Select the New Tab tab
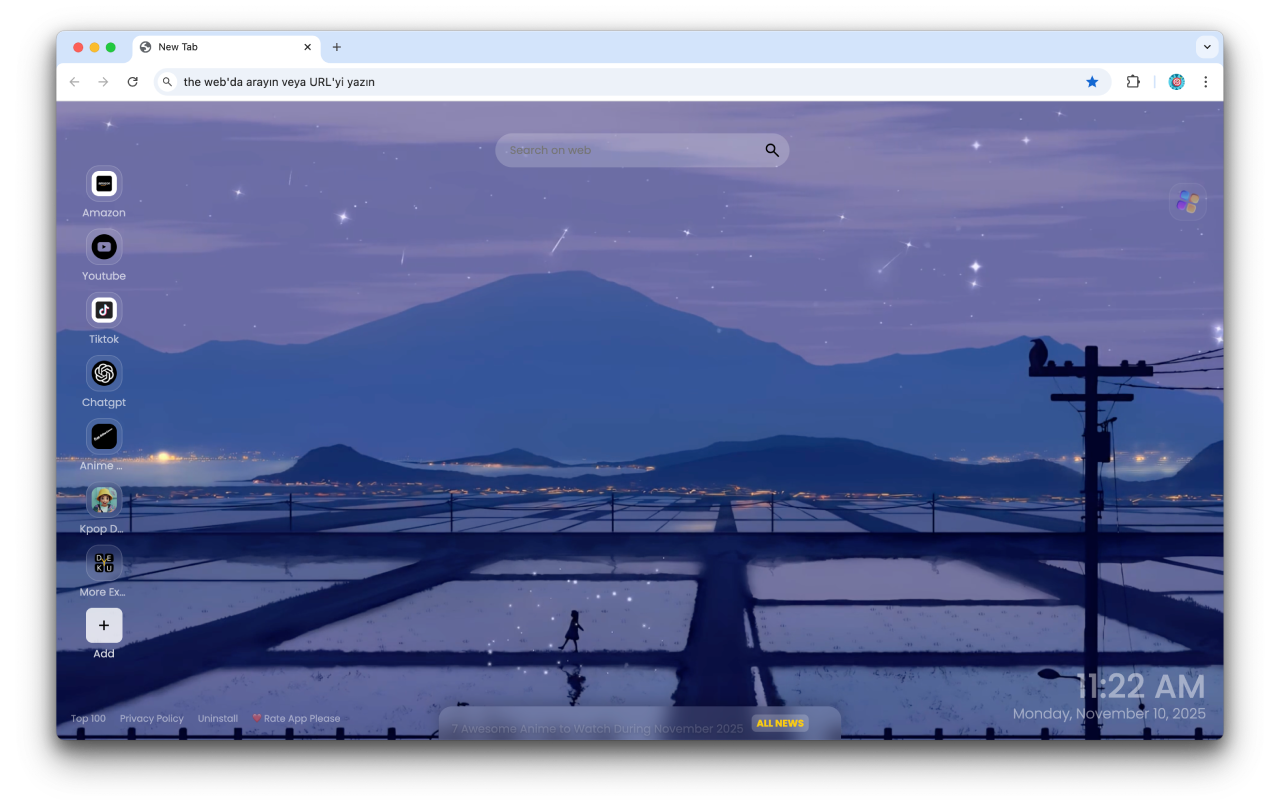This screenshot has width=1280, height=800. point(226,47)
